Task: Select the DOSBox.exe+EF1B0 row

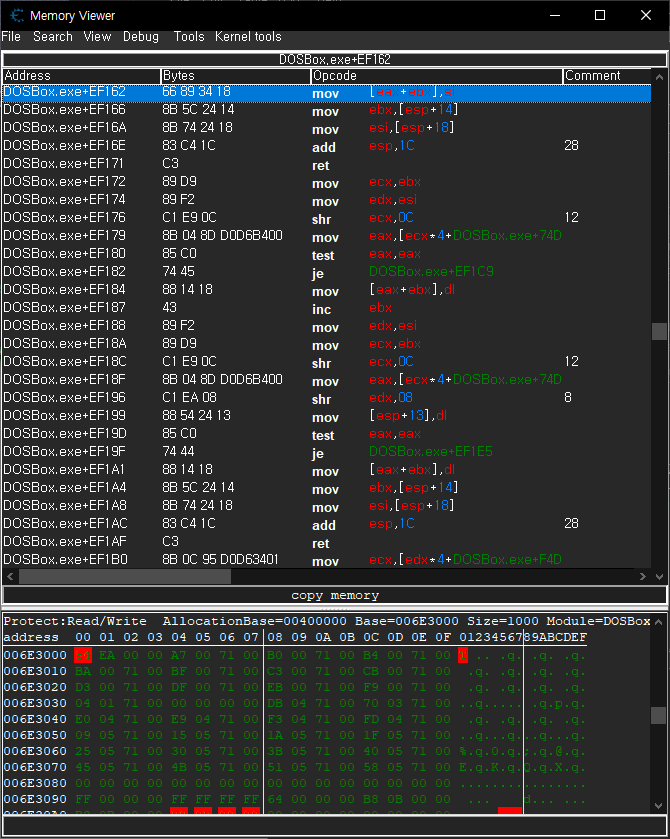Action: coord(326,560)
